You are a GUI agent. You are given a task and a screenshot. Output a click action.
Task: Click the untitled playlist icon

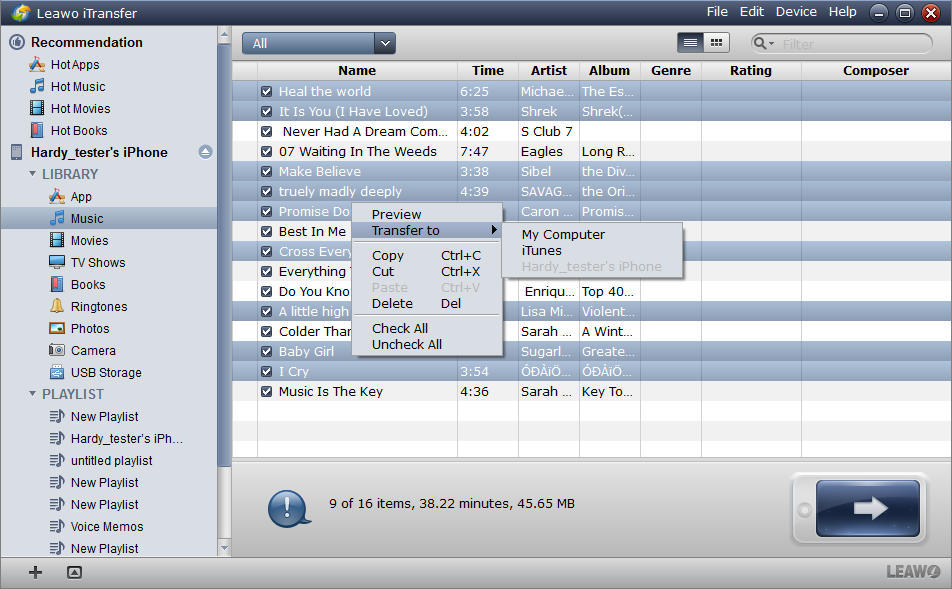pyautogui.click(x=57, y=460)
